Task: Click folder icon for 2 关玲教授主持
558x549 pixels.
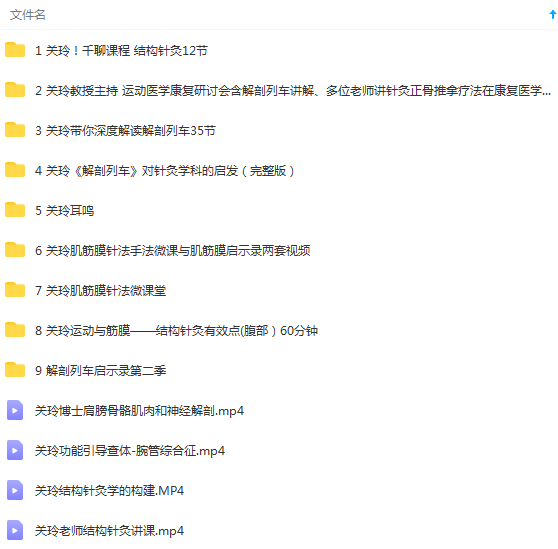Action: pos(15,90)
